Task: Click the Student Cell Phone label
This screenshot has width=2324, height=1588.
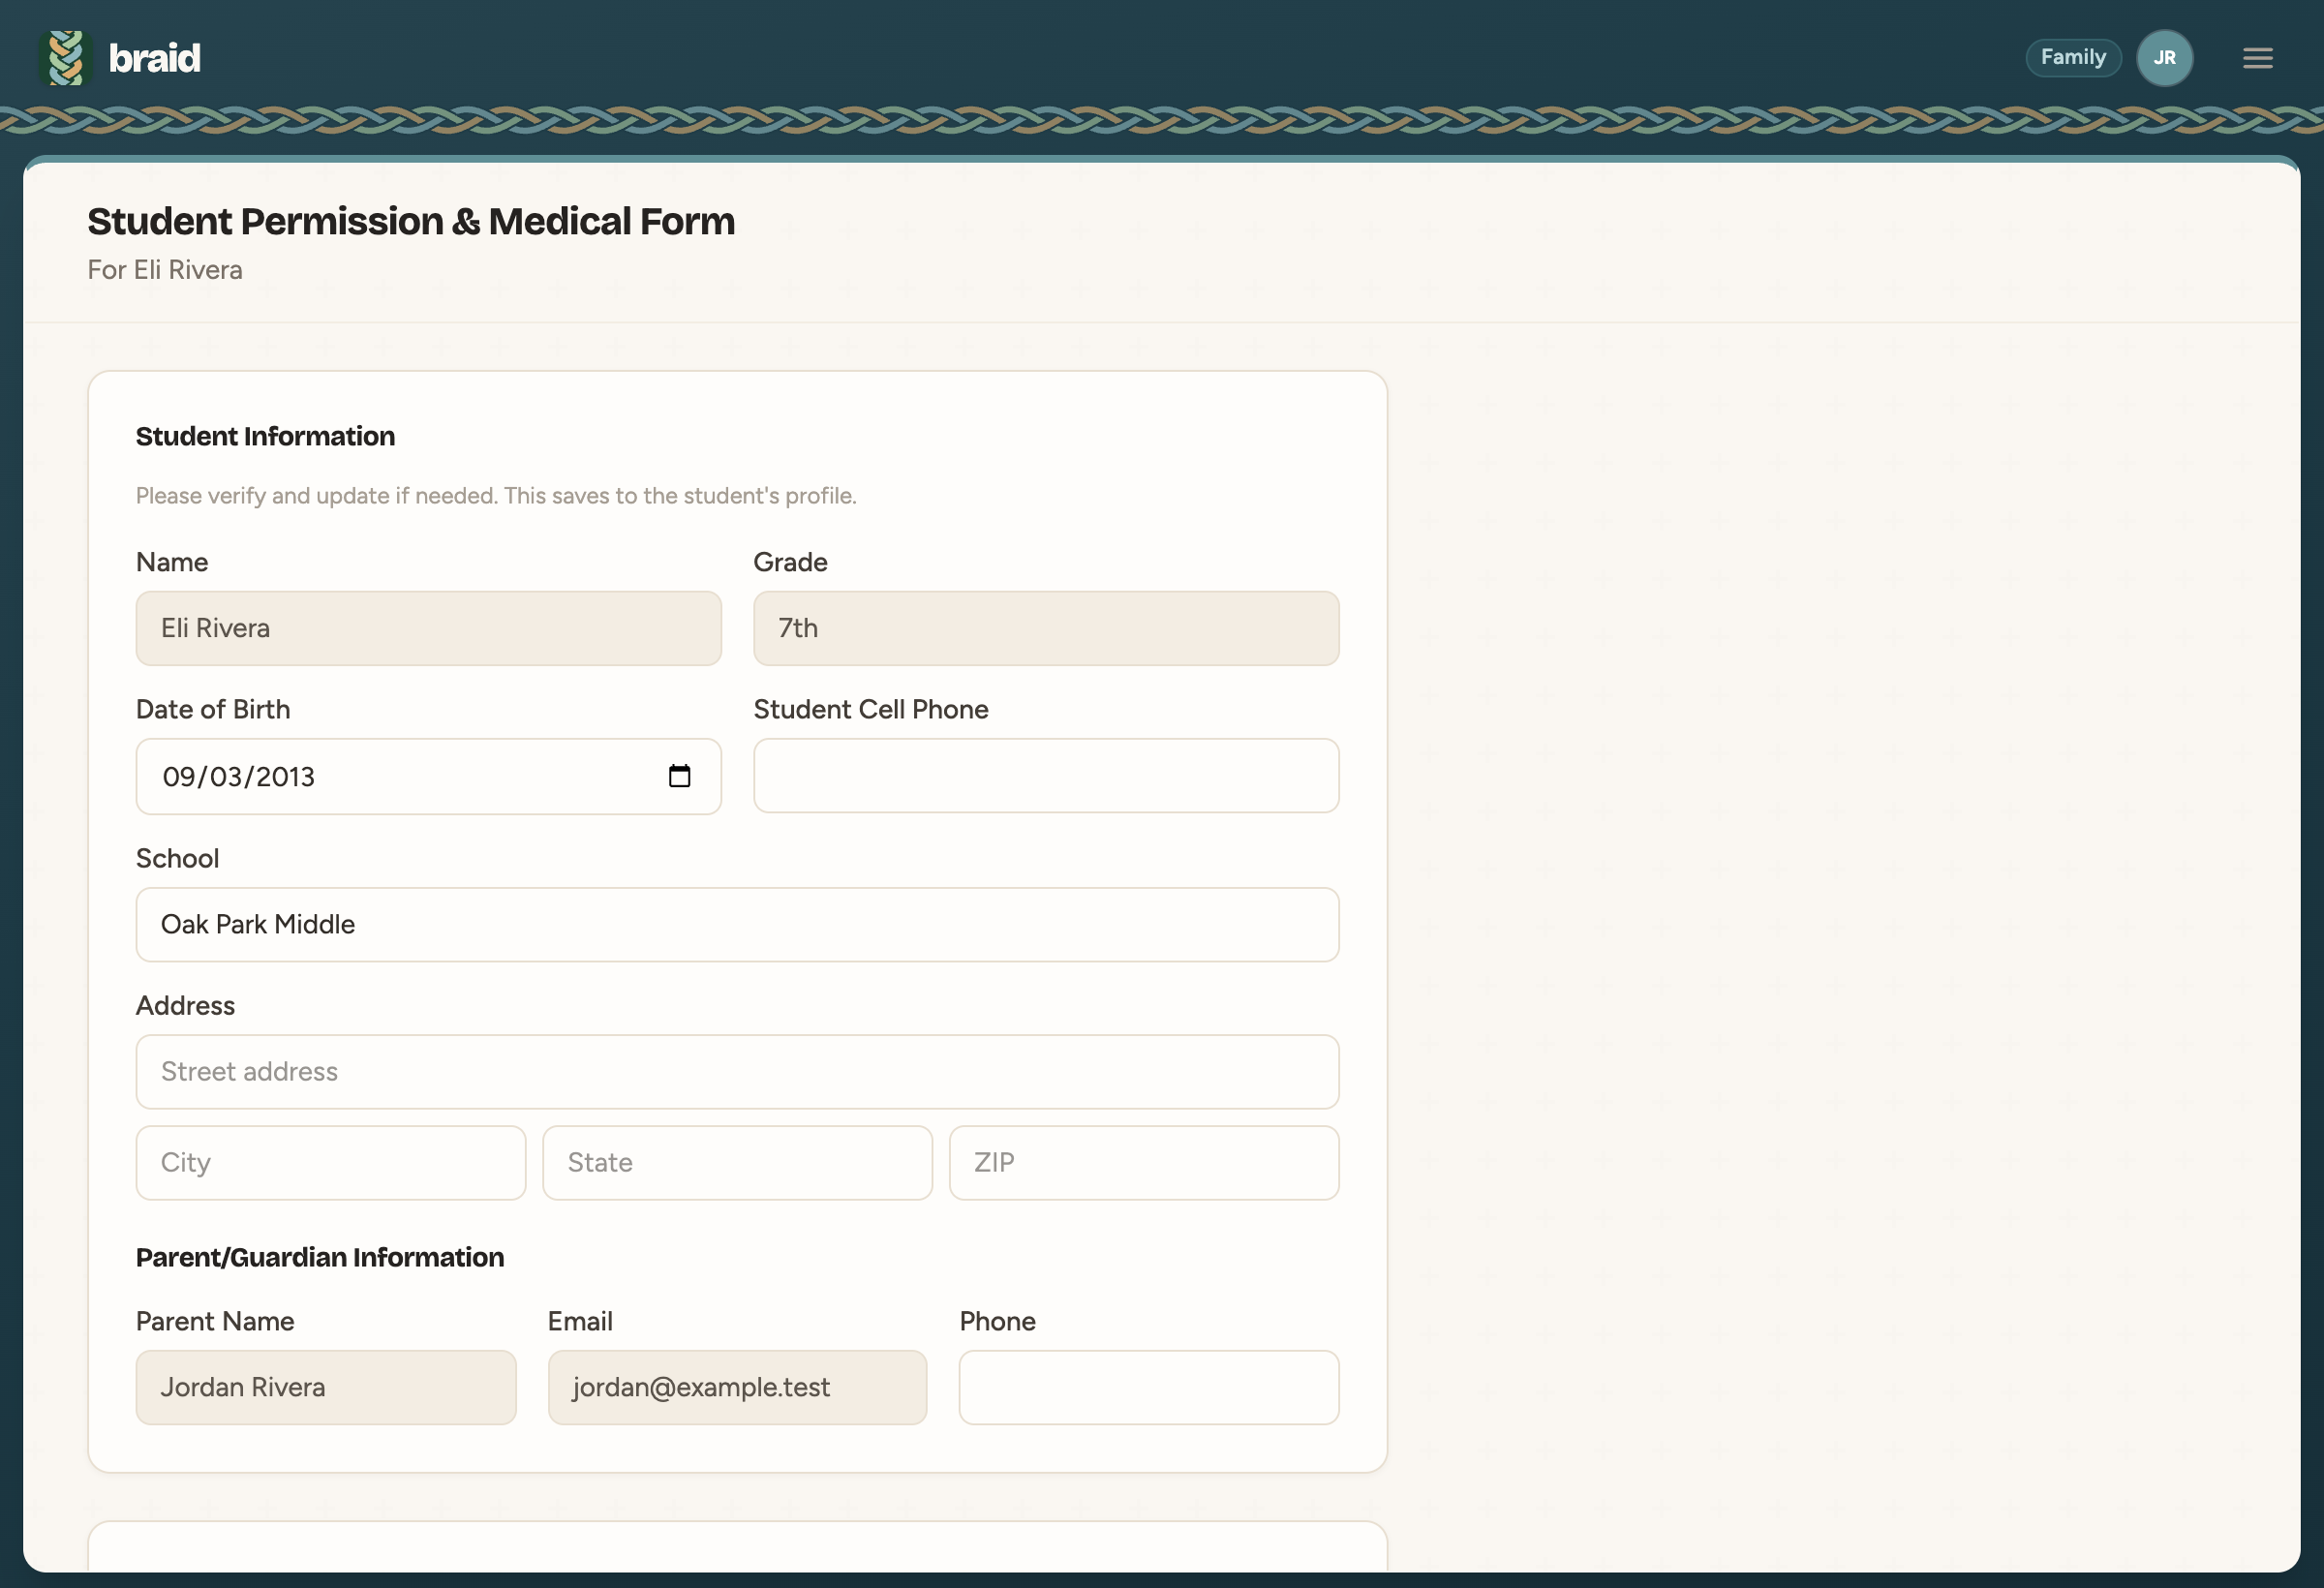Action: tap(870, 709)
